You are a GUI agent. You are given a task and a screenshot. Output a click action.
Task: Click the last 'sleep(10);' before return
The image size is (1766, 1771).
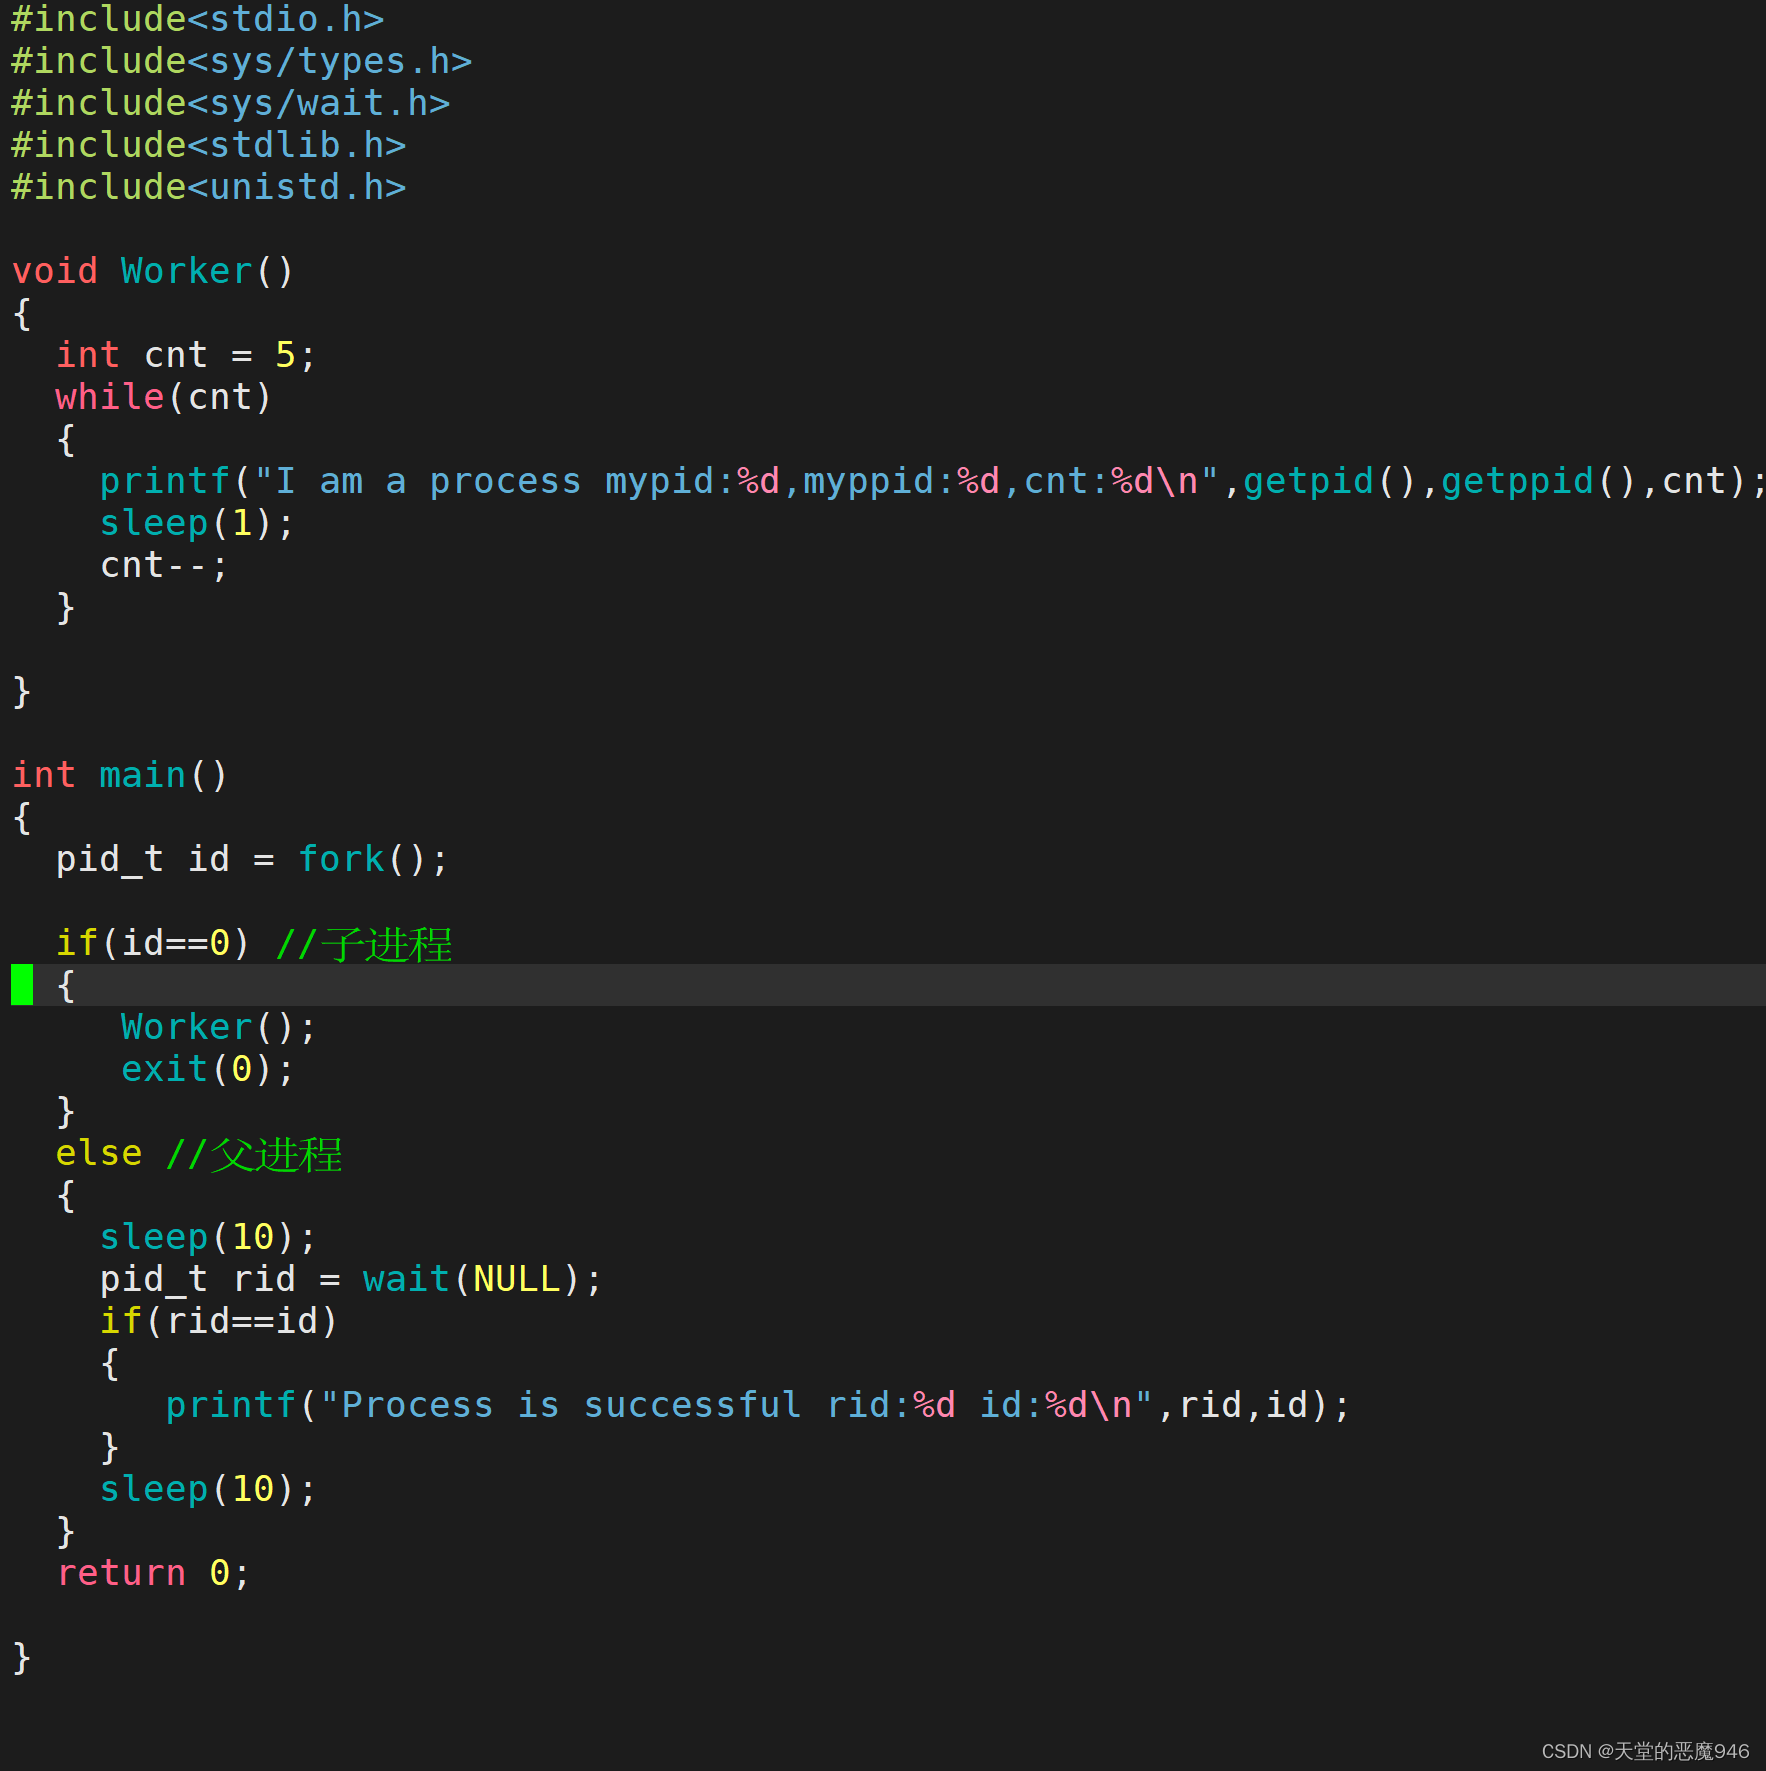pos(208,1489)
